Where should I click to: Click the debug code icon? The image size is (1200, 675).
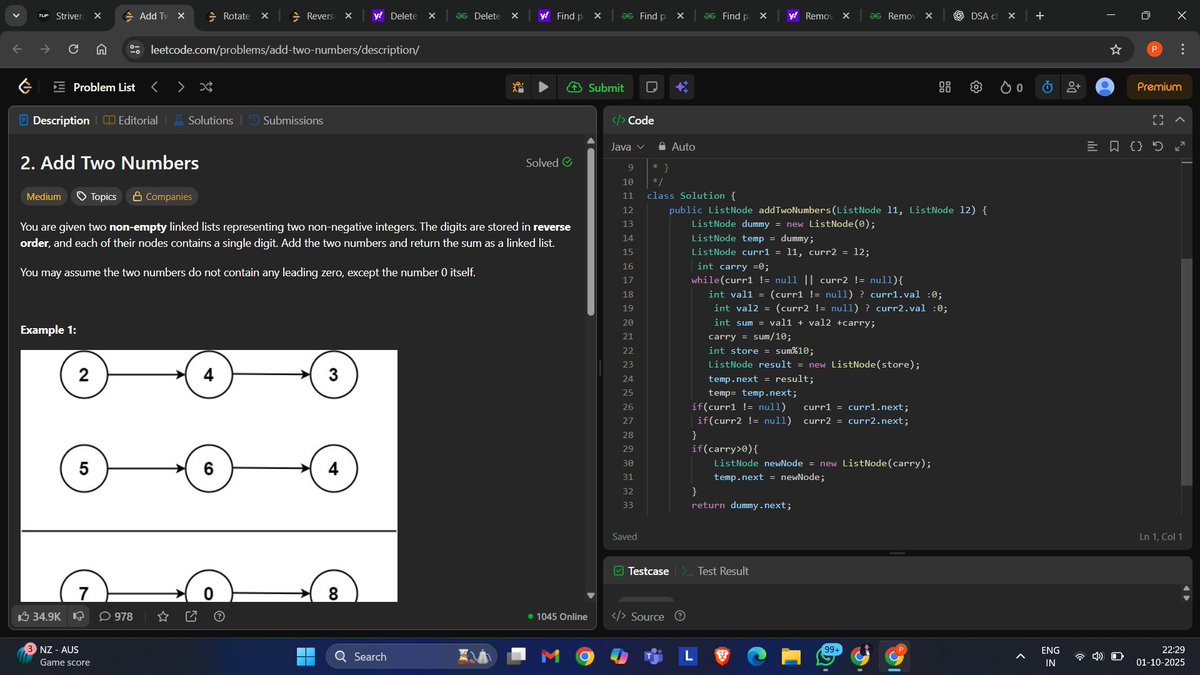518,87
